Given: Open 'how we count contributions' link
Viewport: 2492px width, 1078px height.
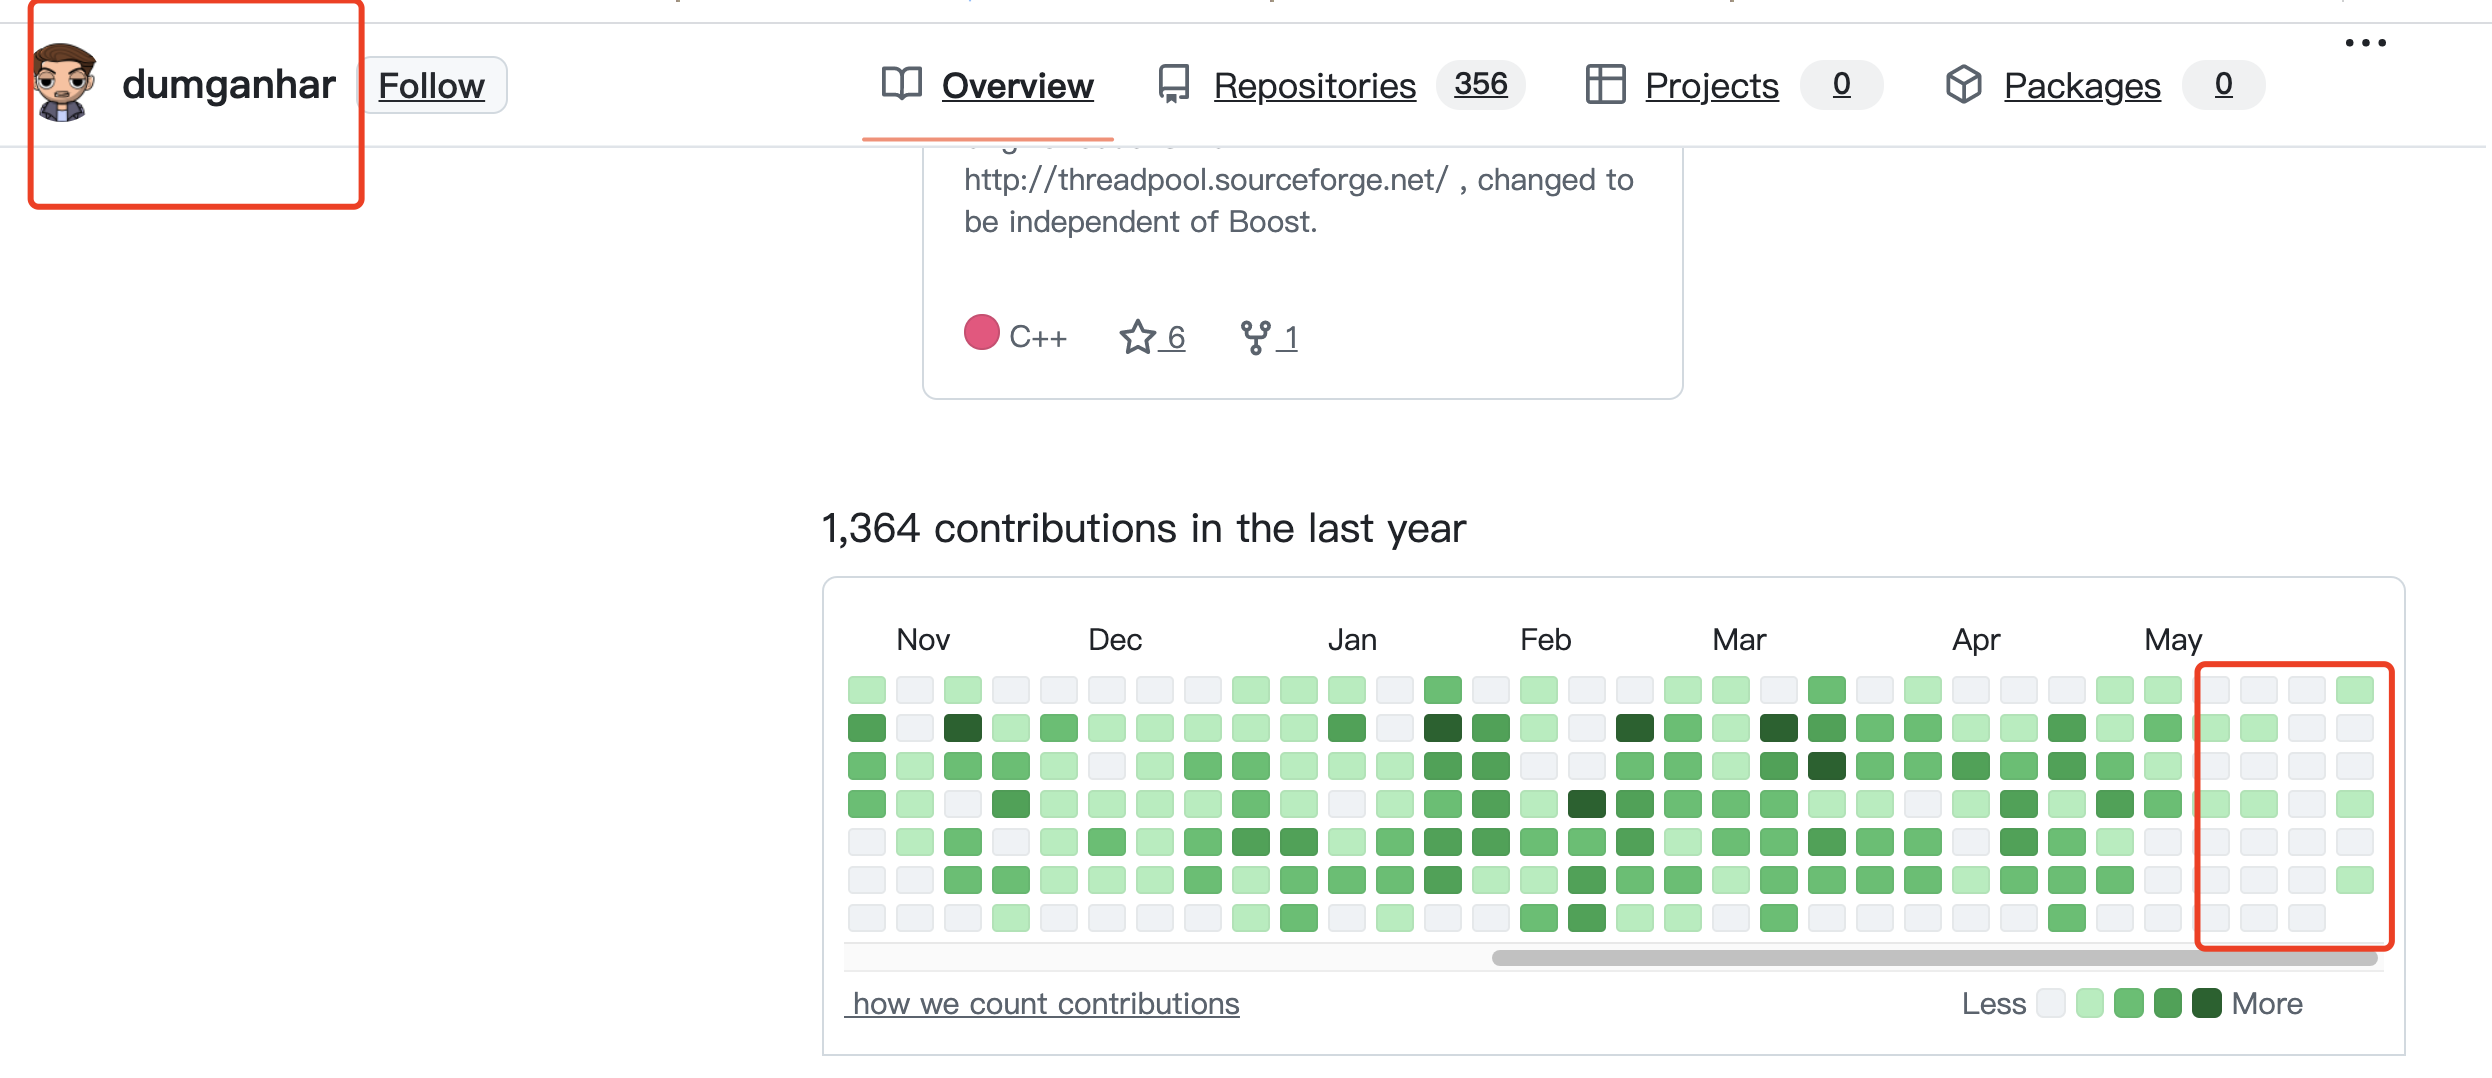Looking at the screenshot, I should 1045,1003.
